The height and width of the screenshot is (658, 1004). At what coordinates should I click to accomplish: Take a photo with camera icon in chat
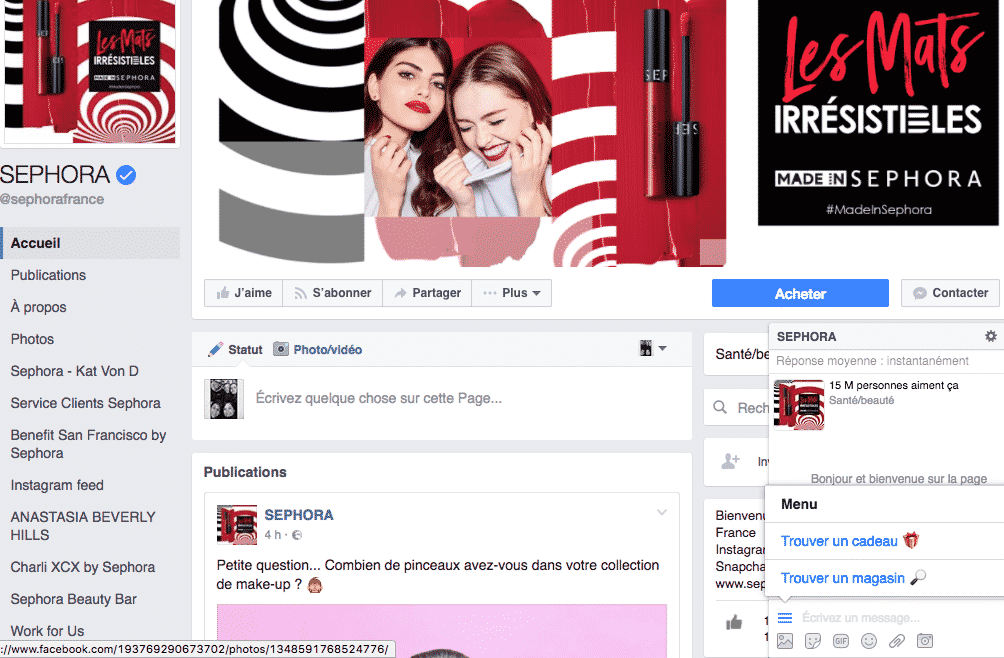coord(925,641)
